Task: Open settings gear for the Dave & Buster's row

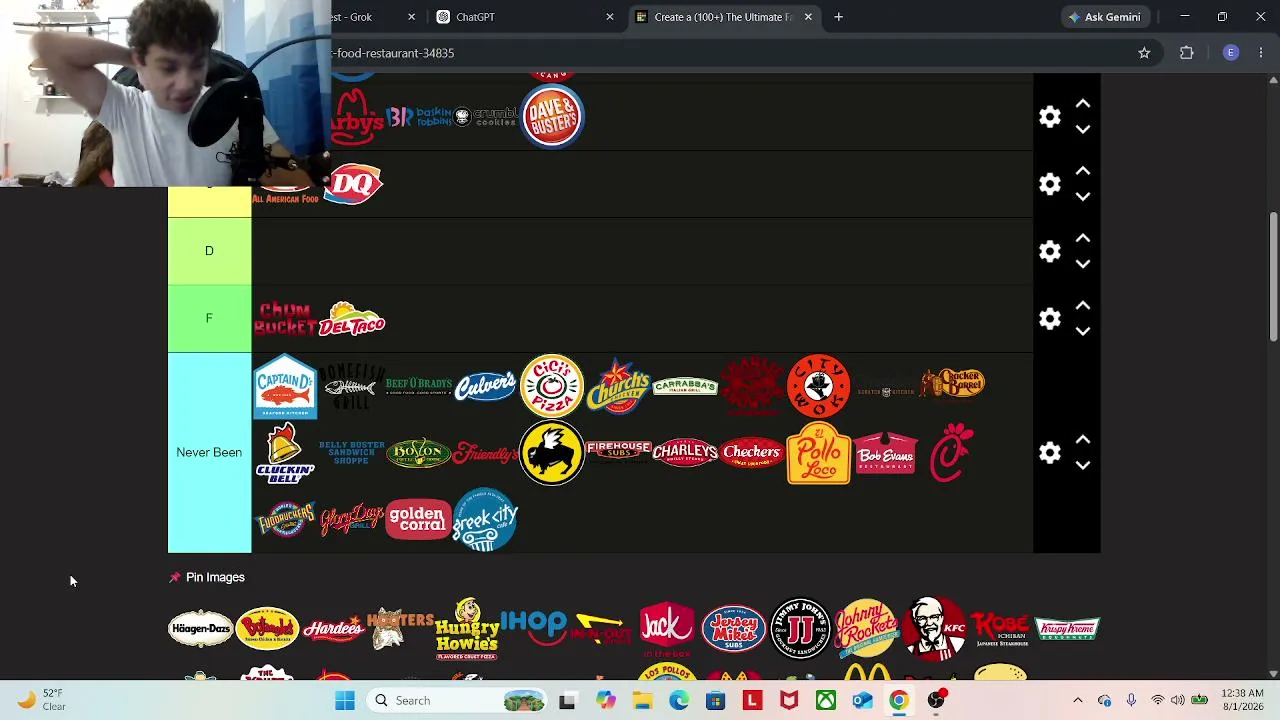Action: (1049, 117)
